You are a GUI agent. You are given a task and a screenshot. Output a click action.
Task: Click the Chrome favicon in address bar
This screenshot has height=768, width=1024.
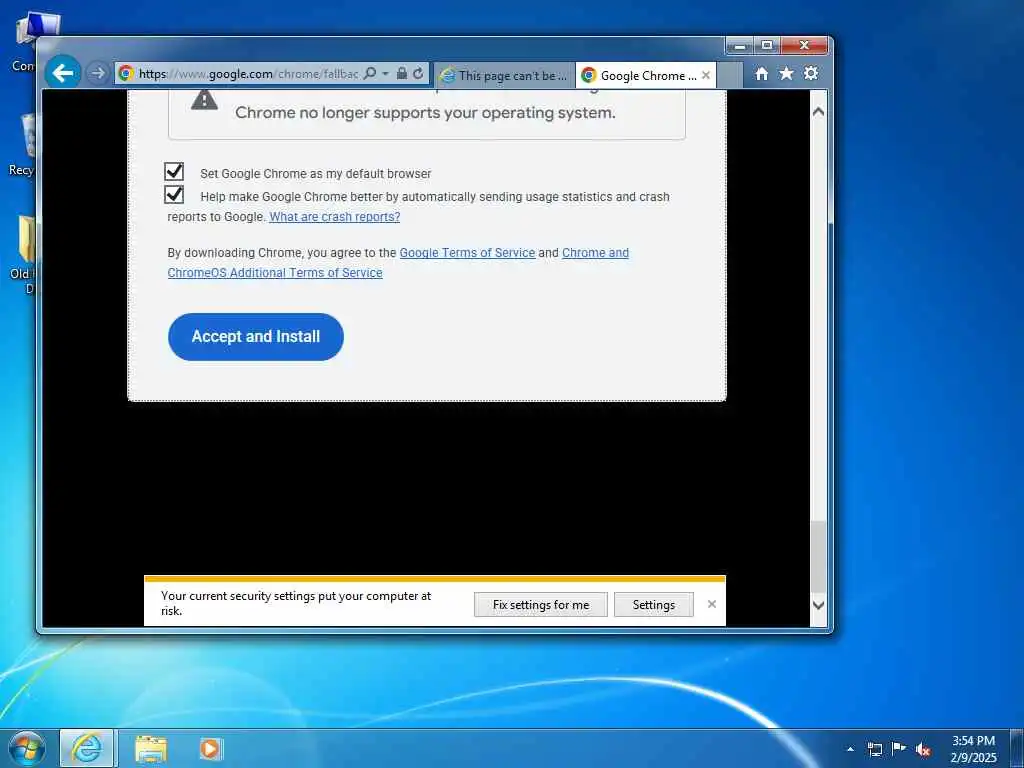(x=127, y=73)
